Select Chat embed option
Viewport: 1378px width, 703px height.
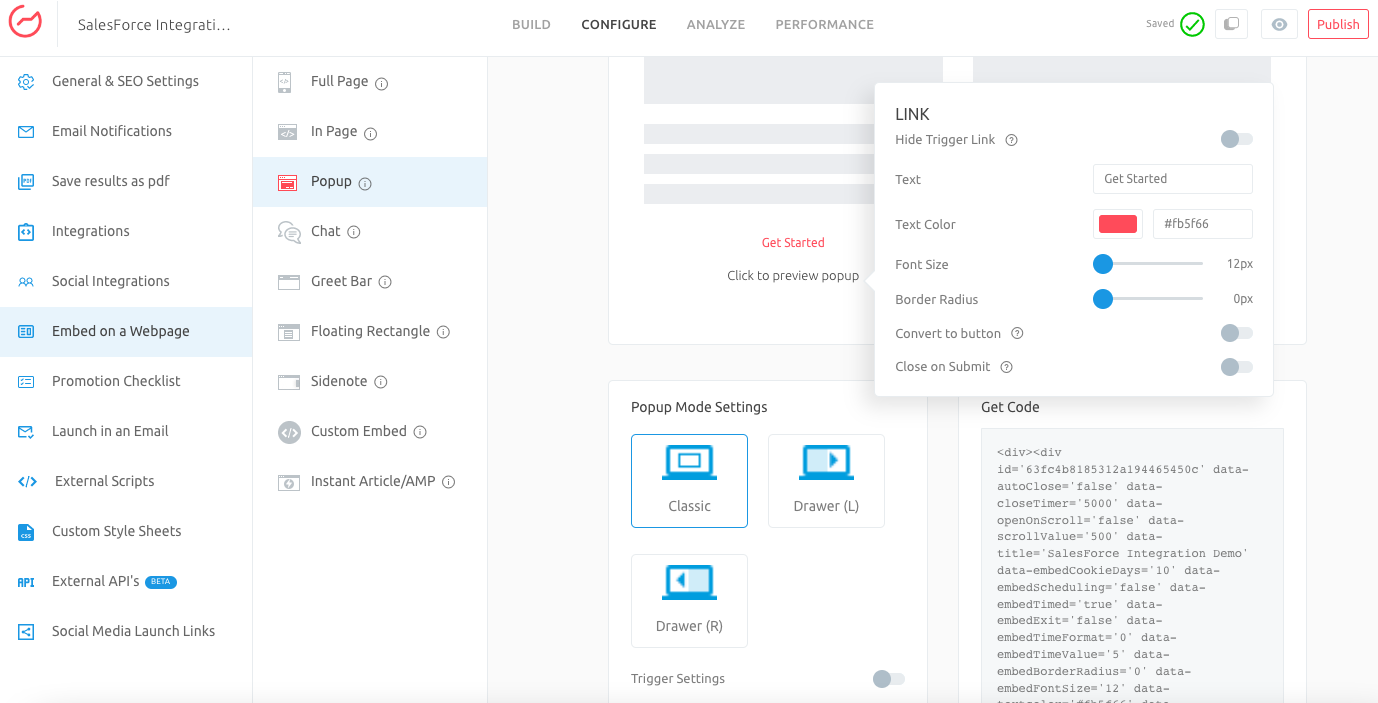[370, 232]
